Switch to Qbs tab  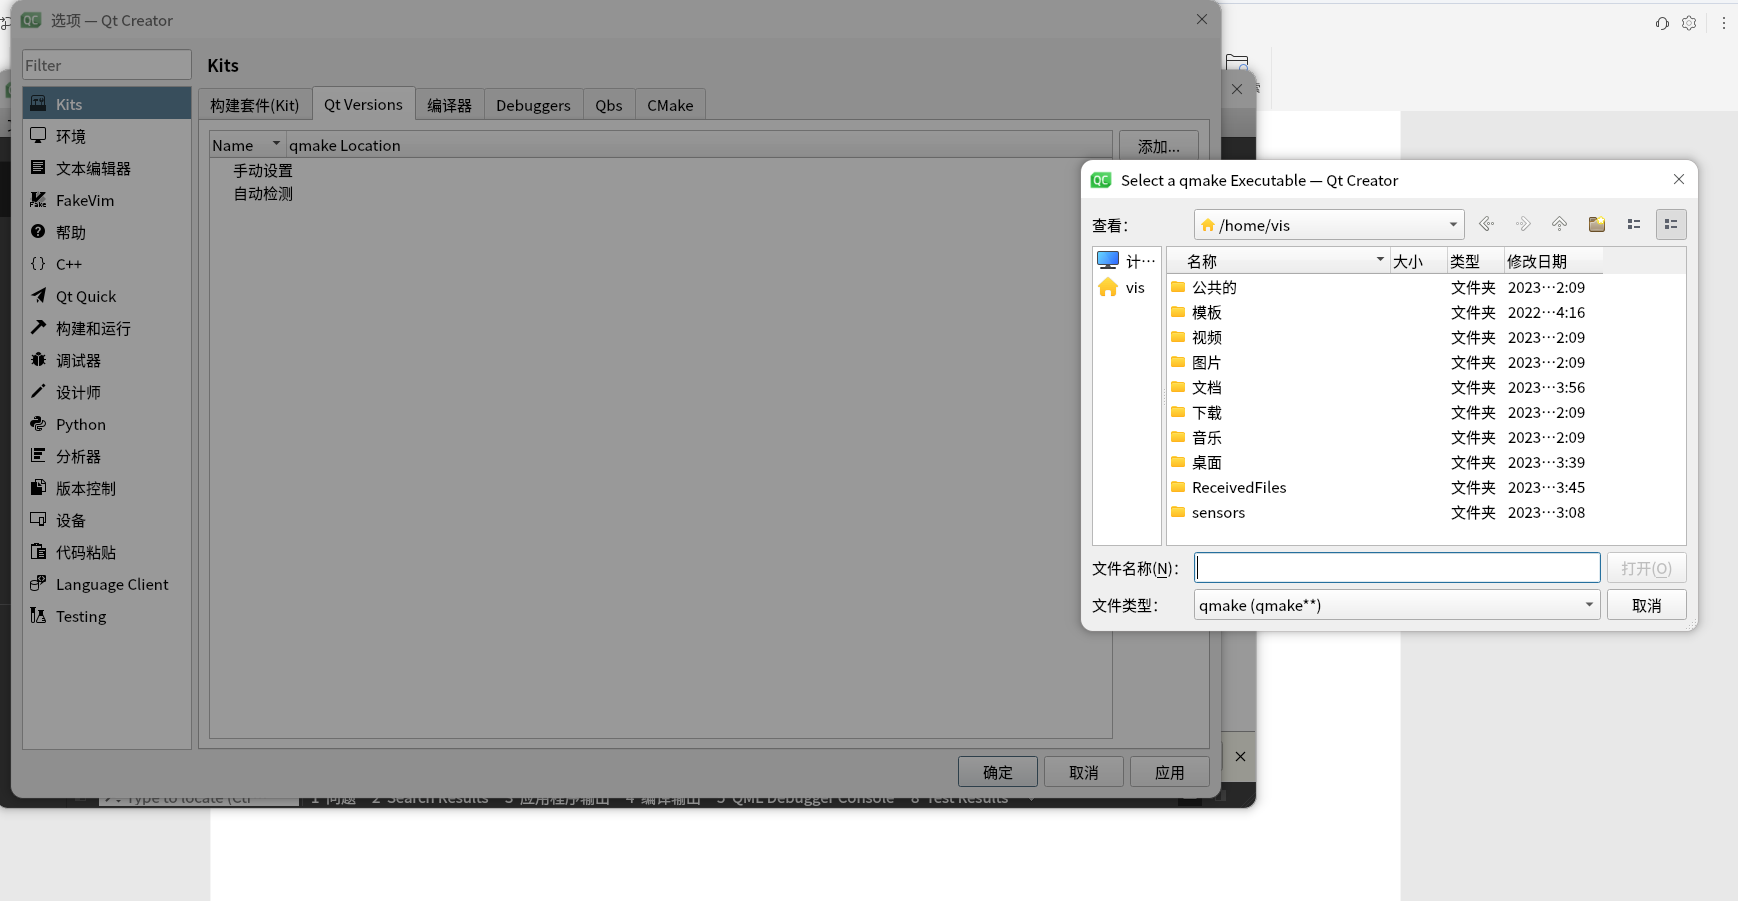click(609, 105)
